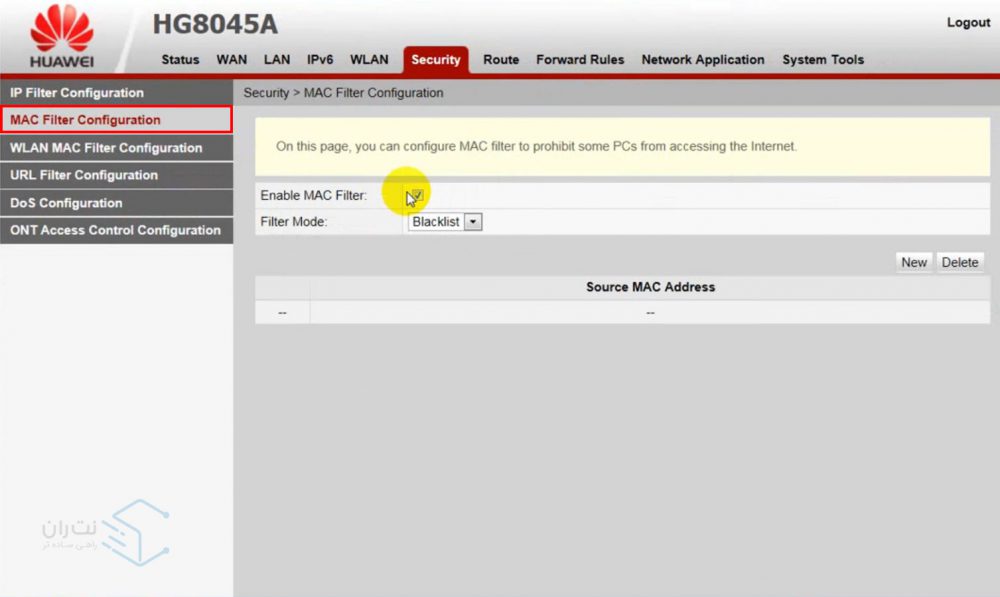The height and width of the screenshot is (597, 1000).
Task: Tick the Enable MAC Filter checkbox
Action: pos(416,195)
